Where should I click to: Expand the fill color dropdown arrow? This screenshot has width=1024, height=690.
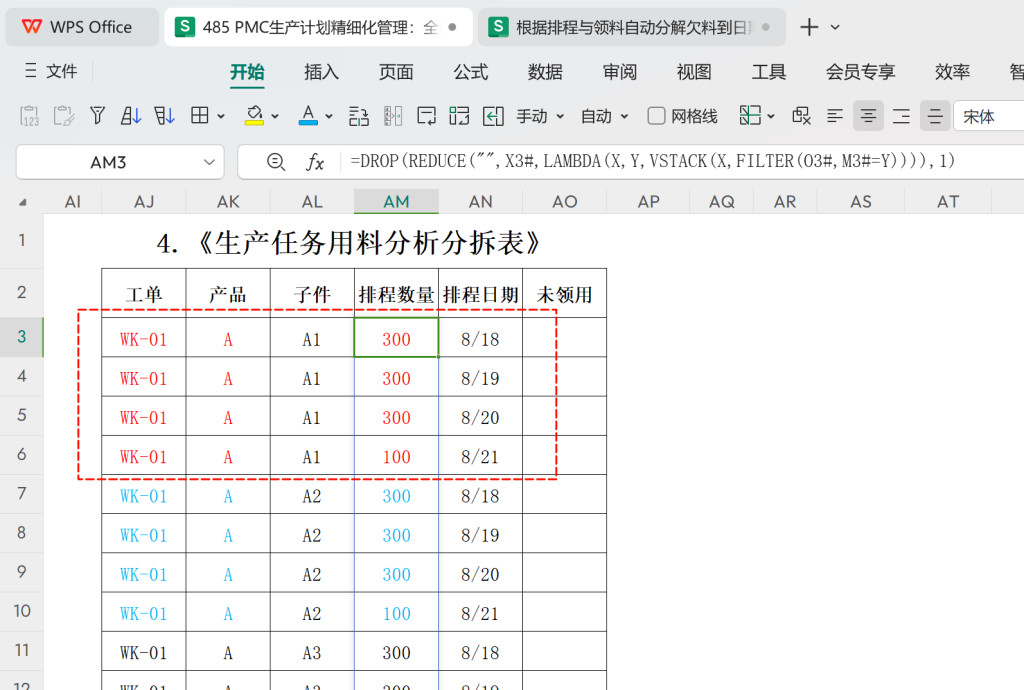[275, 117]
